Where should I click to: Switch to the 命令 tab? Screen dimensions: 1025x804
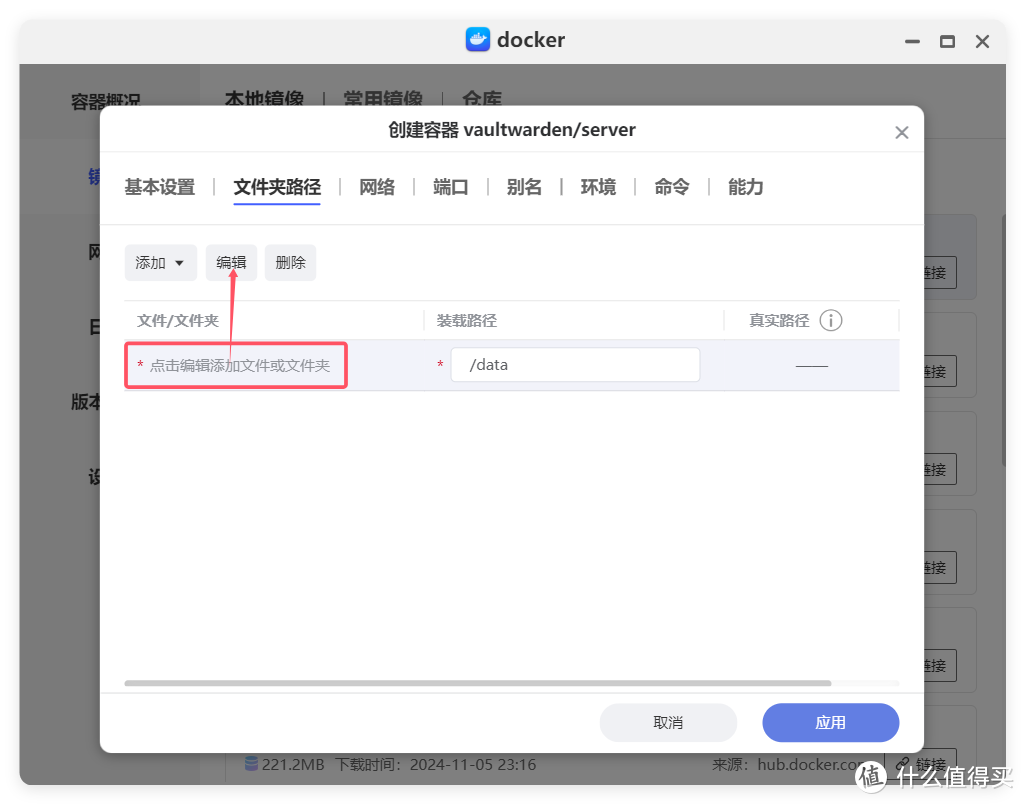click(x=671, y=187)
